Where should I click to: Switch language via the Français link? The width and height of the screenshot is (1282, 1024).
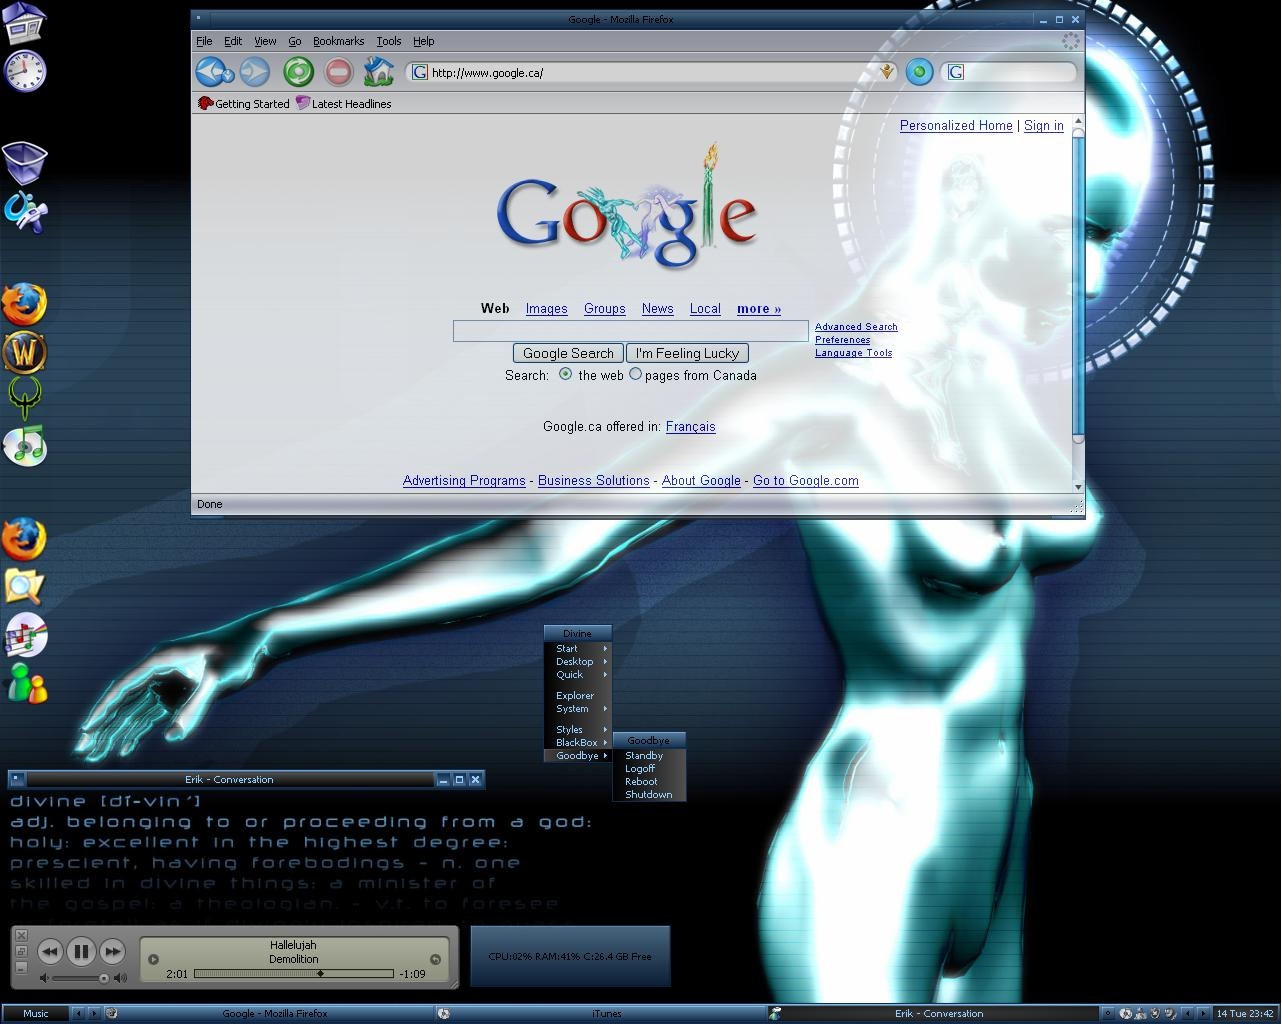pos(691,426)
